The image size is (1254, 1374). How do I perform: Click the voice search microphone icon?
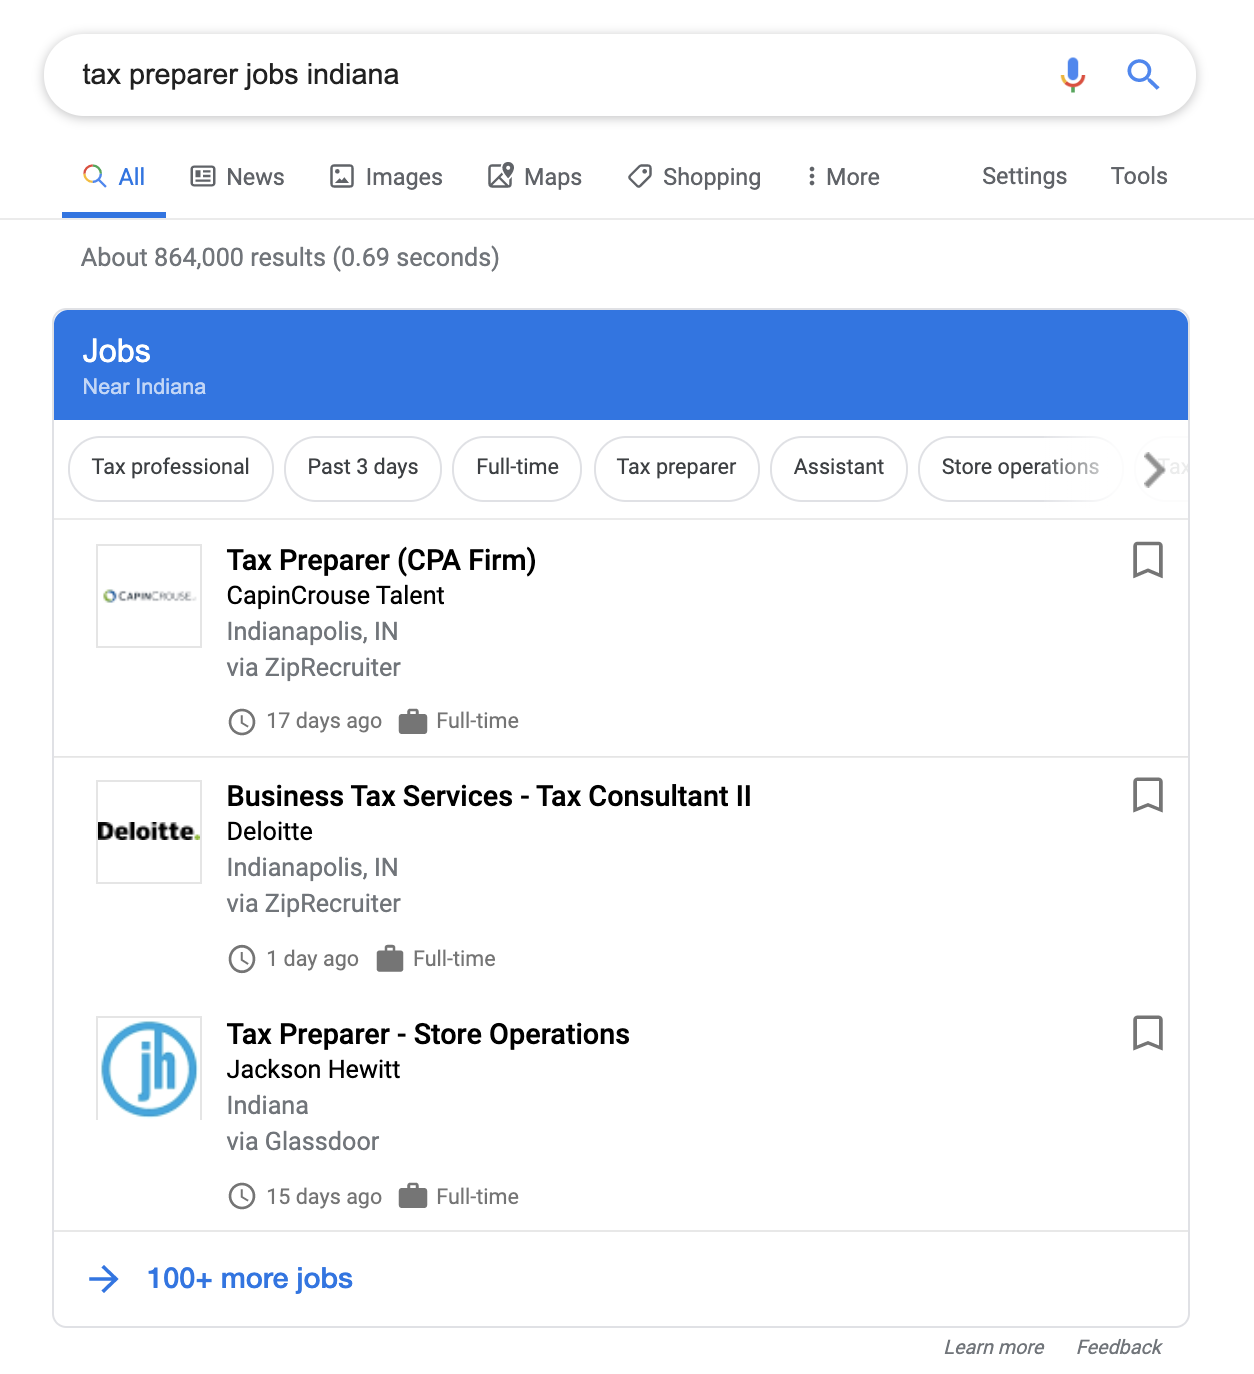(x=1073, y=75)
